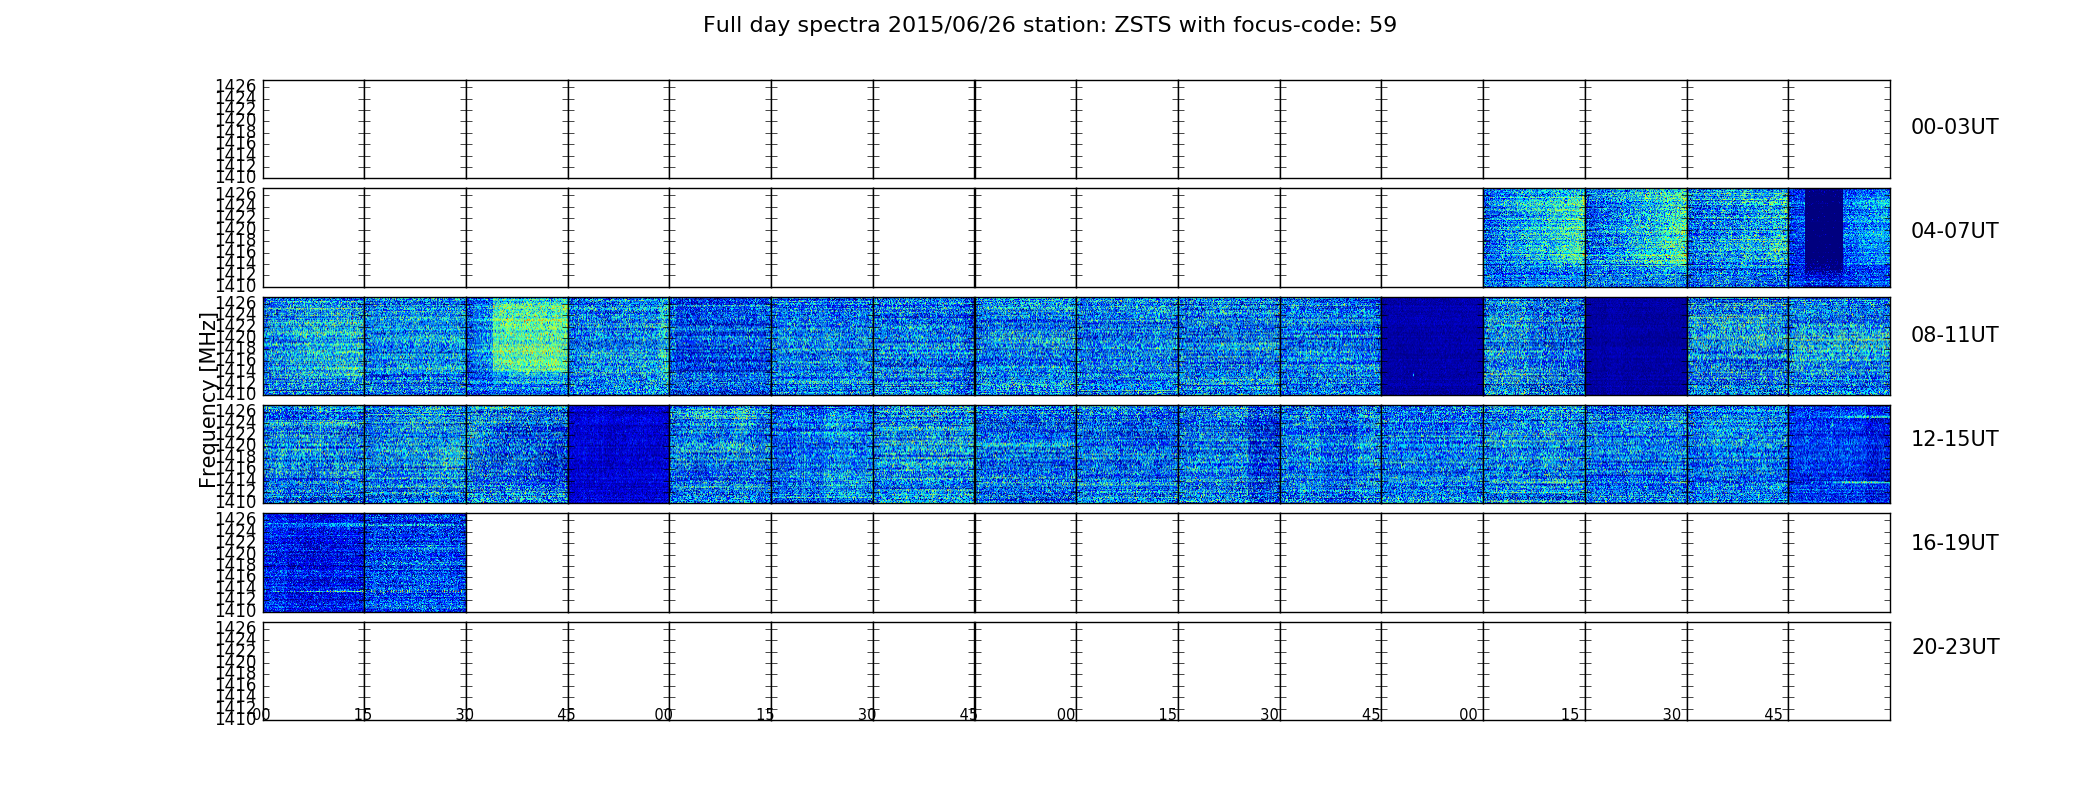Select the "00-03UT" row label
2100x800 pixels.
coord(1954,127)
